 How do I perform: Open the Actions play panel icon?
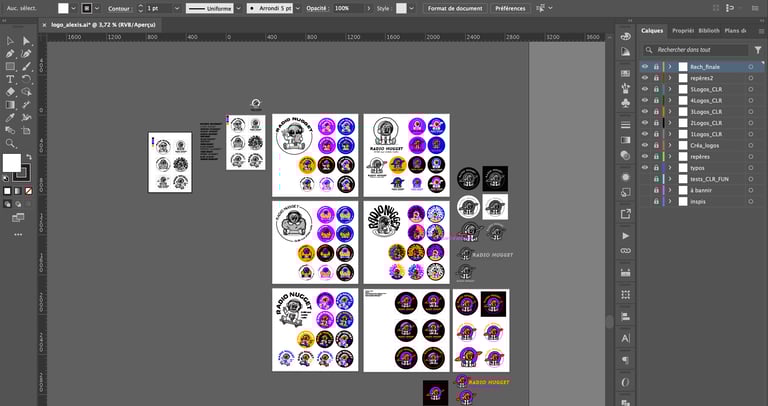625,236
